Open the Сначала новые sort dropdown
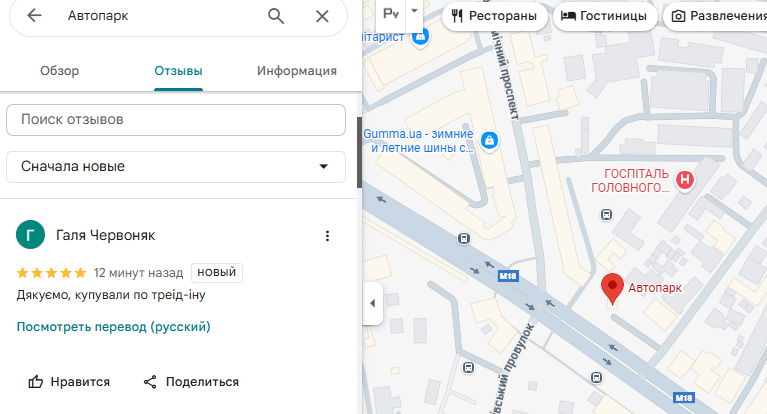767x414 pixels. point(176,167)
